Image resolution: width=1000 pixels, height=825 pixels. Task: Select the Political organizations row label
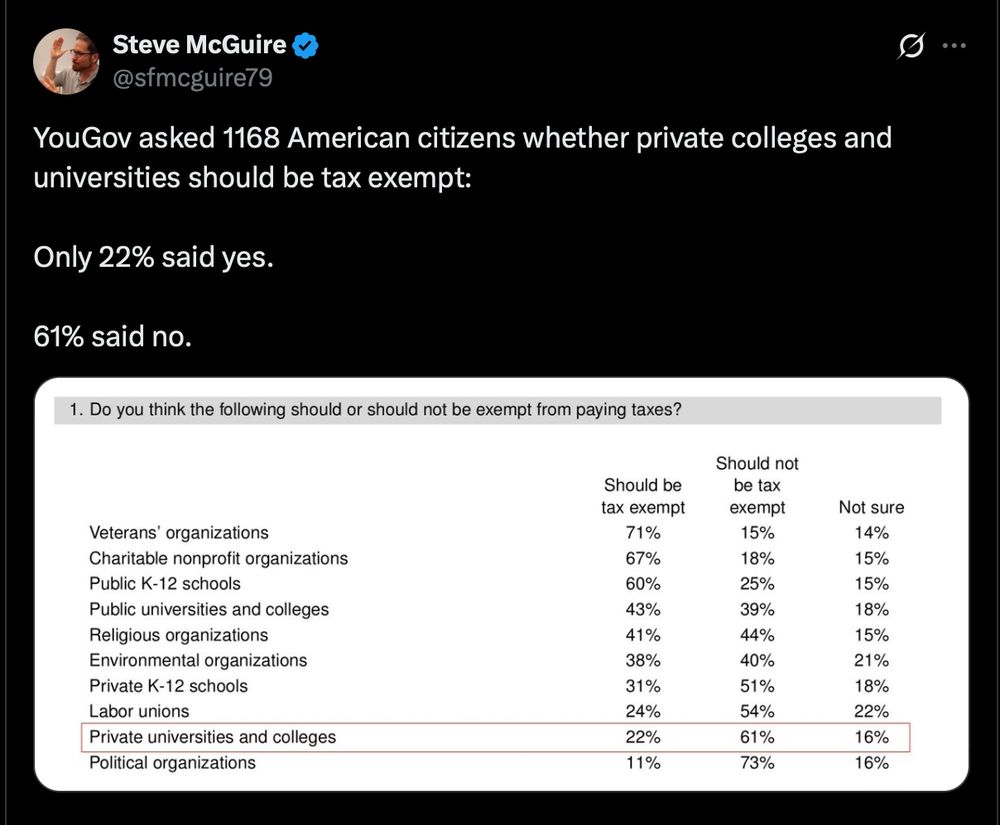click(172, 763)
